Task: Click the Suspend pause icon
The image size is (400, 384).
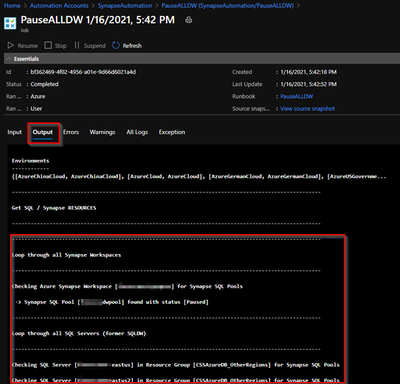Action: click(x=77, y=45)
